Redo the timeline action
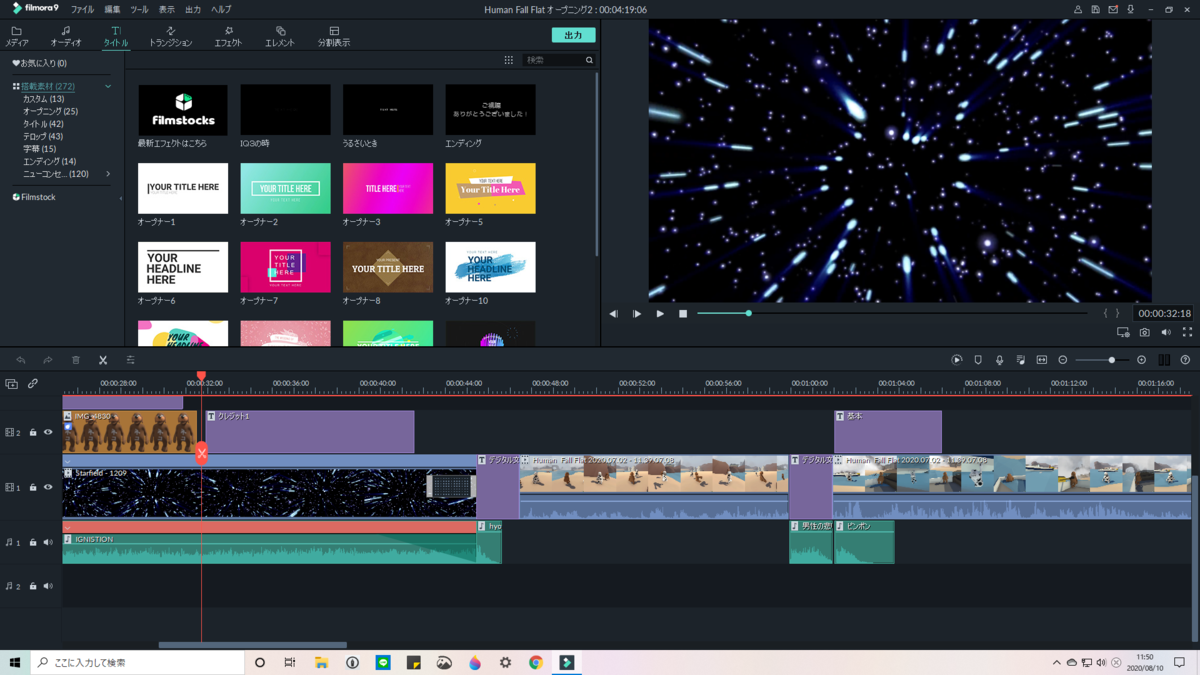Image resolution: width=1200 pixels, height=675 pixels. [47, 360]
